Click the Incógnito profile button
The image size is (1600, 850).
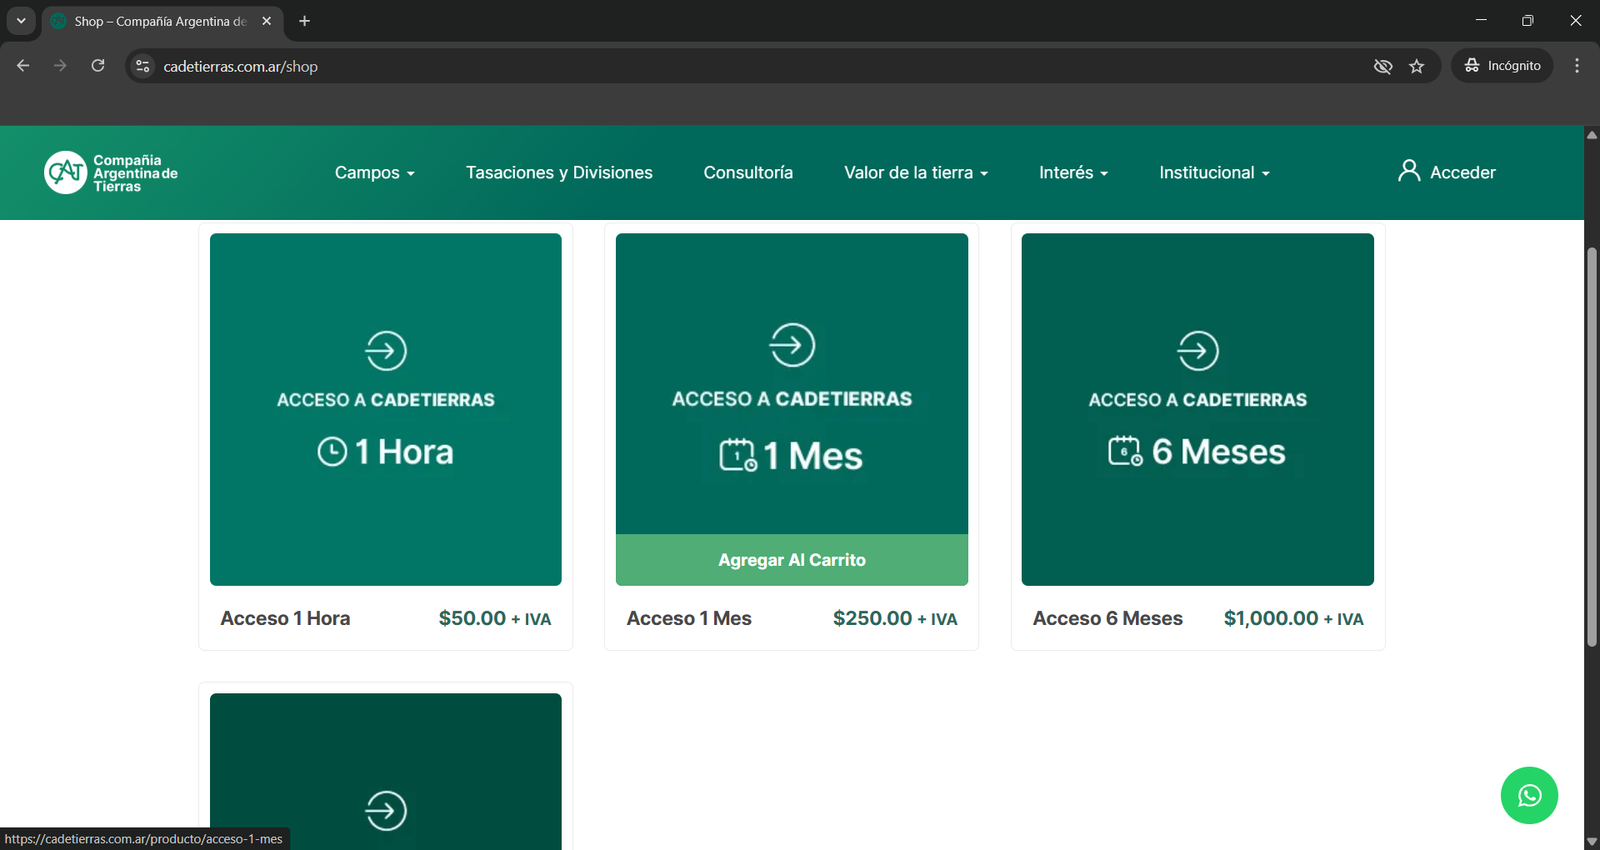1502,66
